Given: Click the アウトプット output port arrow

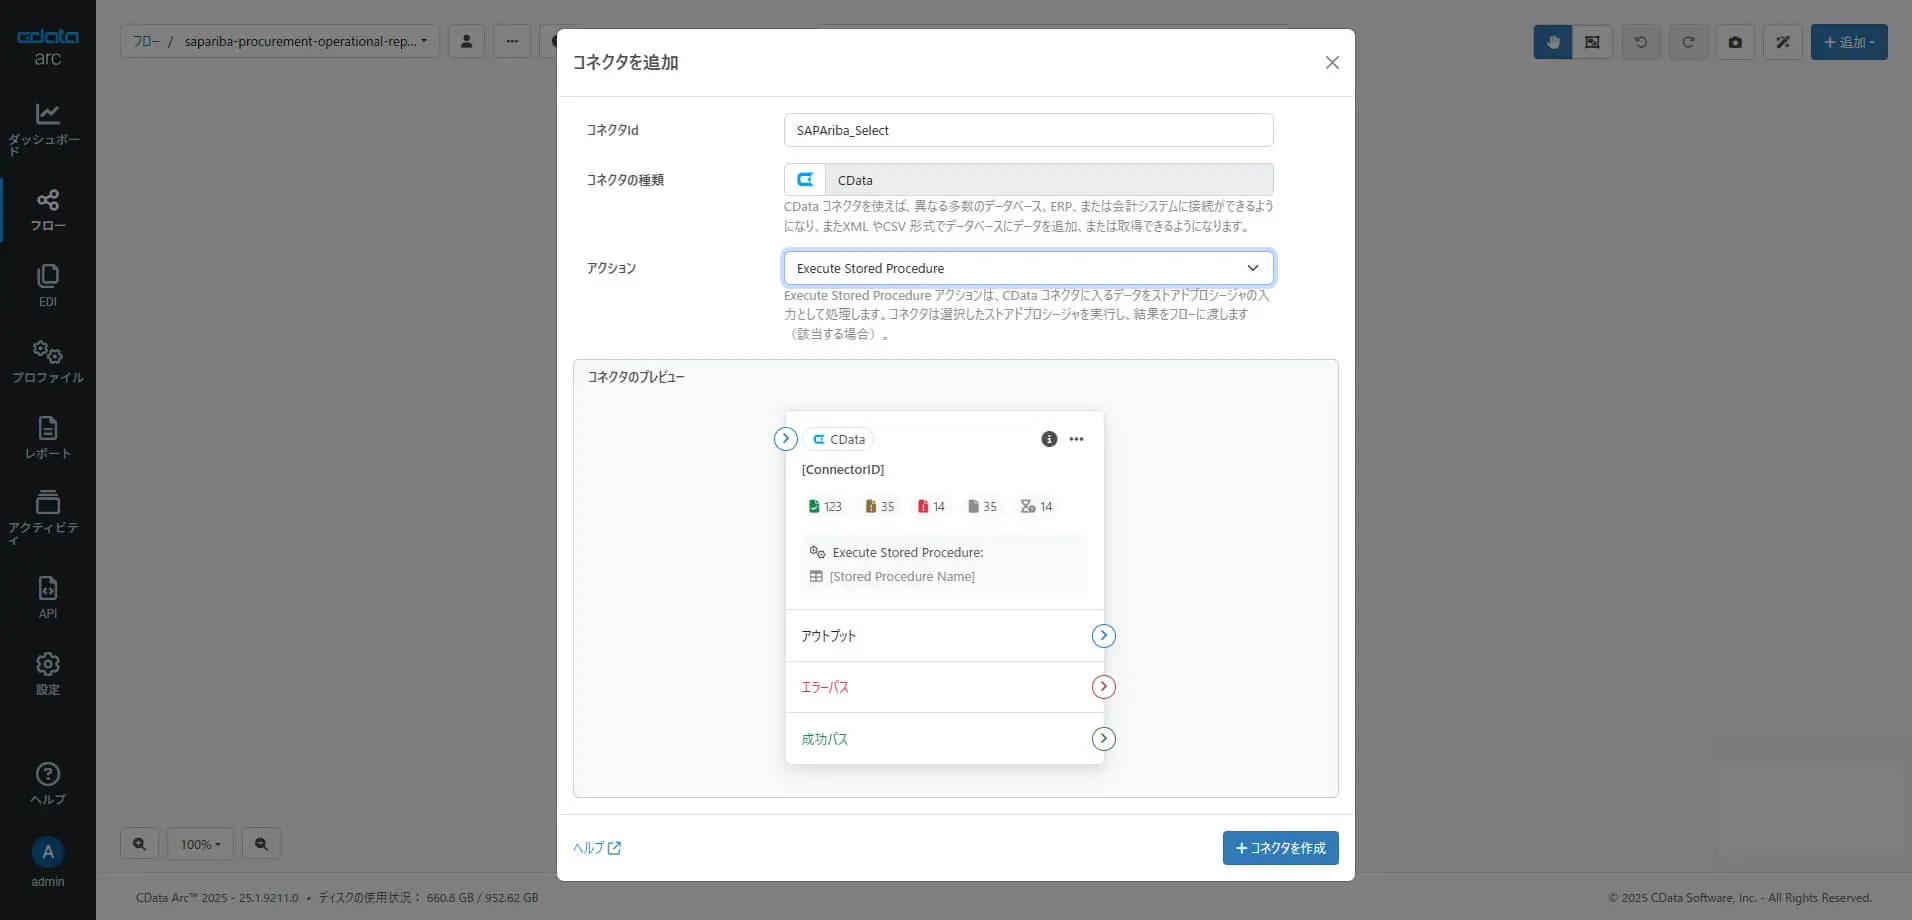Looking at the screenshot, I should (1103, 636).
